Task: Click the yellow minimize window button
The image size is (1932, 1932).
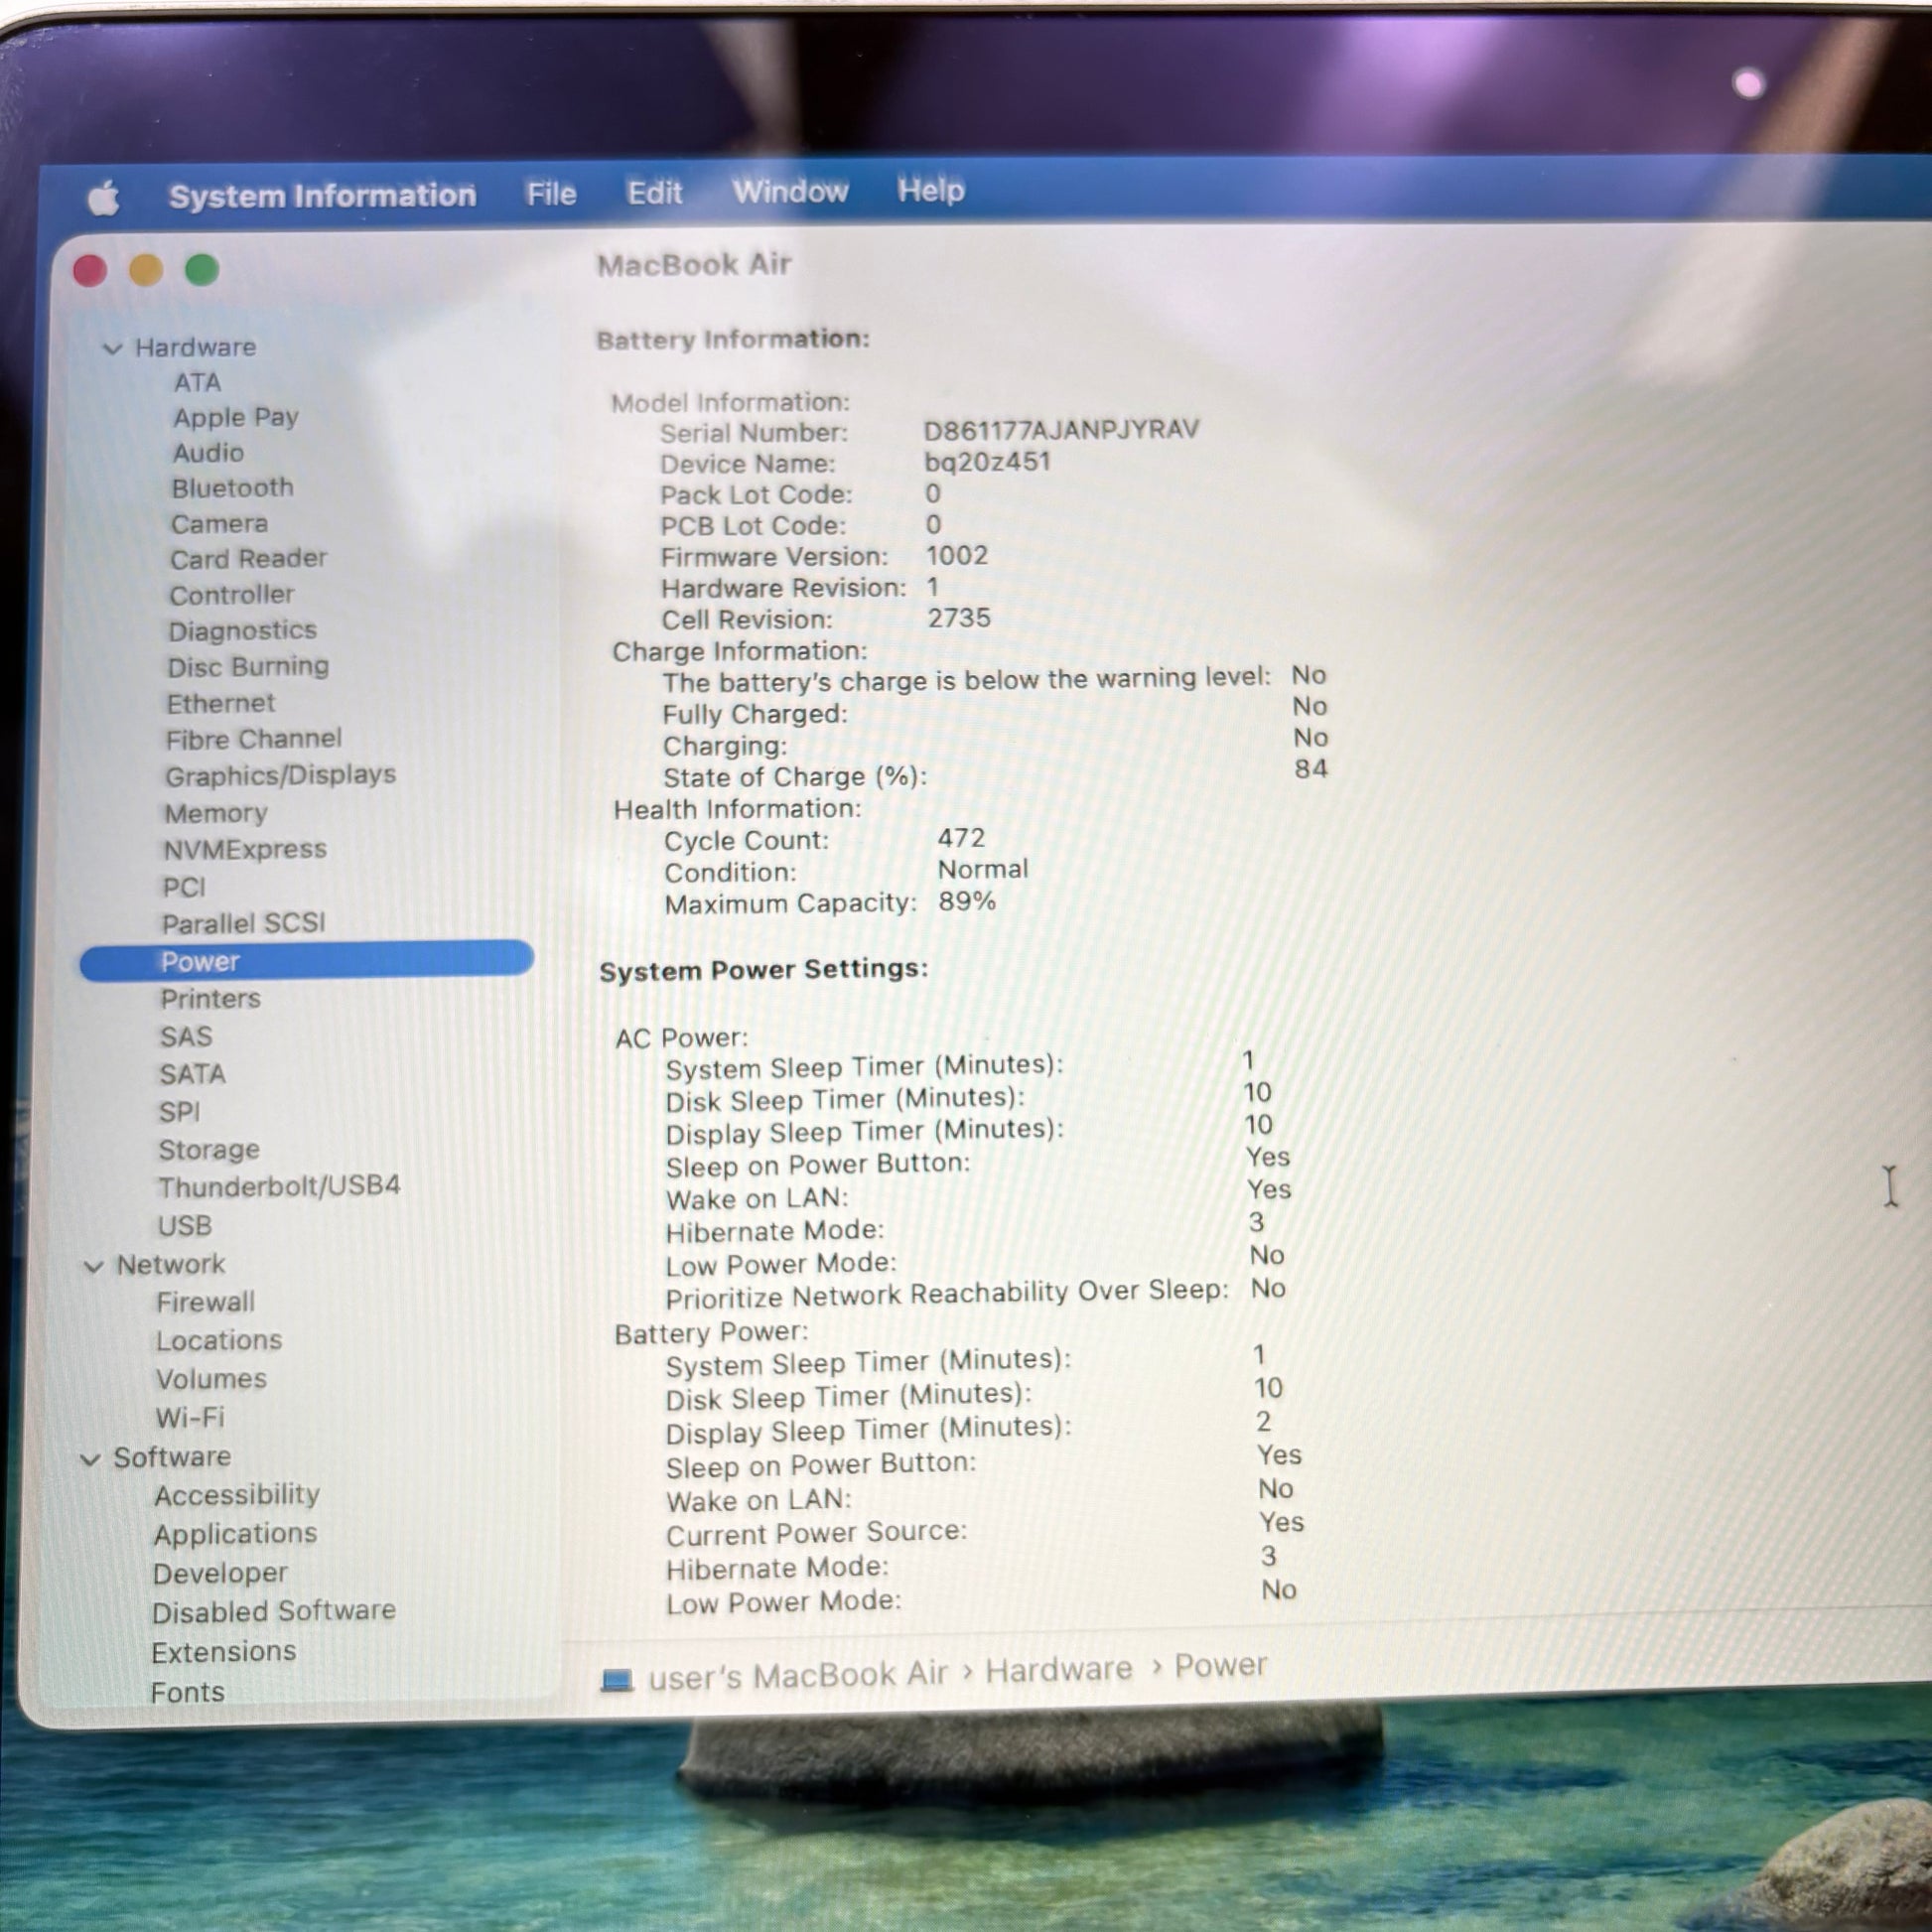Action: coord(146,270)
